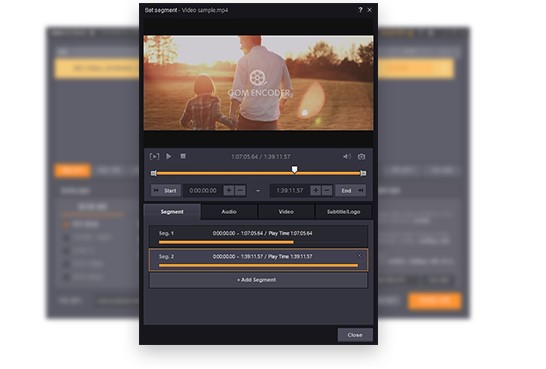Click the start time input field
The height and width of the screenshot is (369, 546).
(203, 190)
